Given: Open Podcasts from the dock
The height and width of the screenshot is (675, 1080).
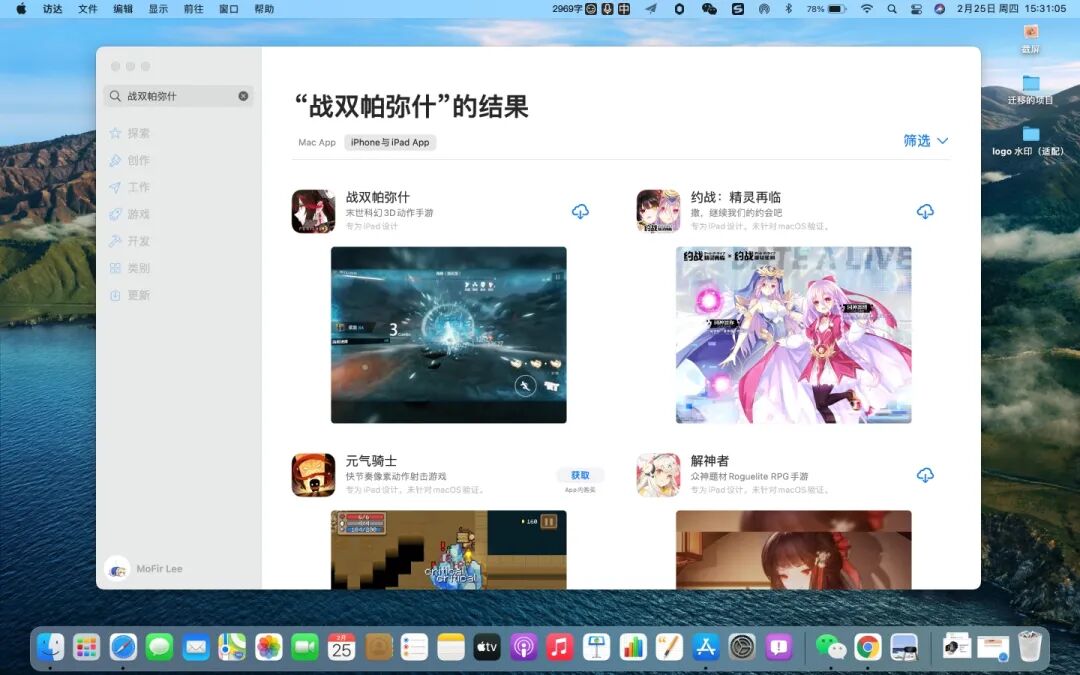Looking at the screenshot, I should (x=523, y=647).
